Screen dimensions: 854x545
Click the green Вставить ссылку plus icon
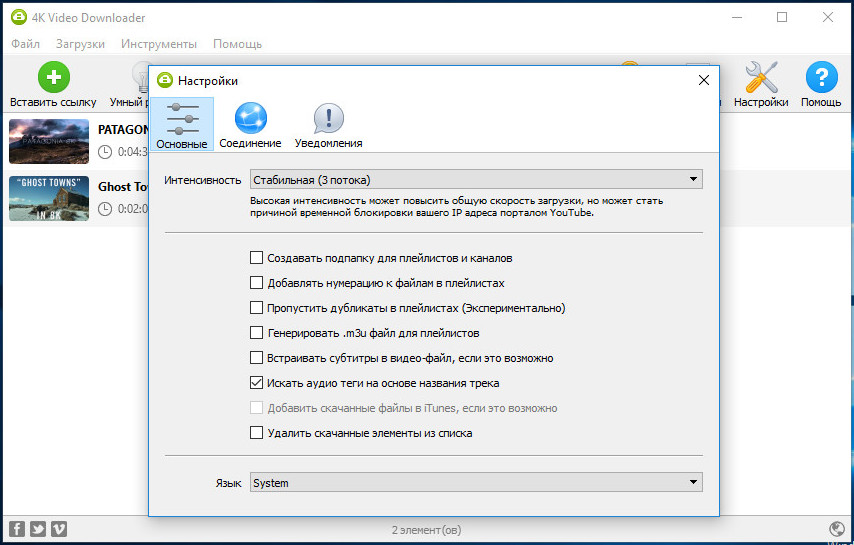pos(53,77)
